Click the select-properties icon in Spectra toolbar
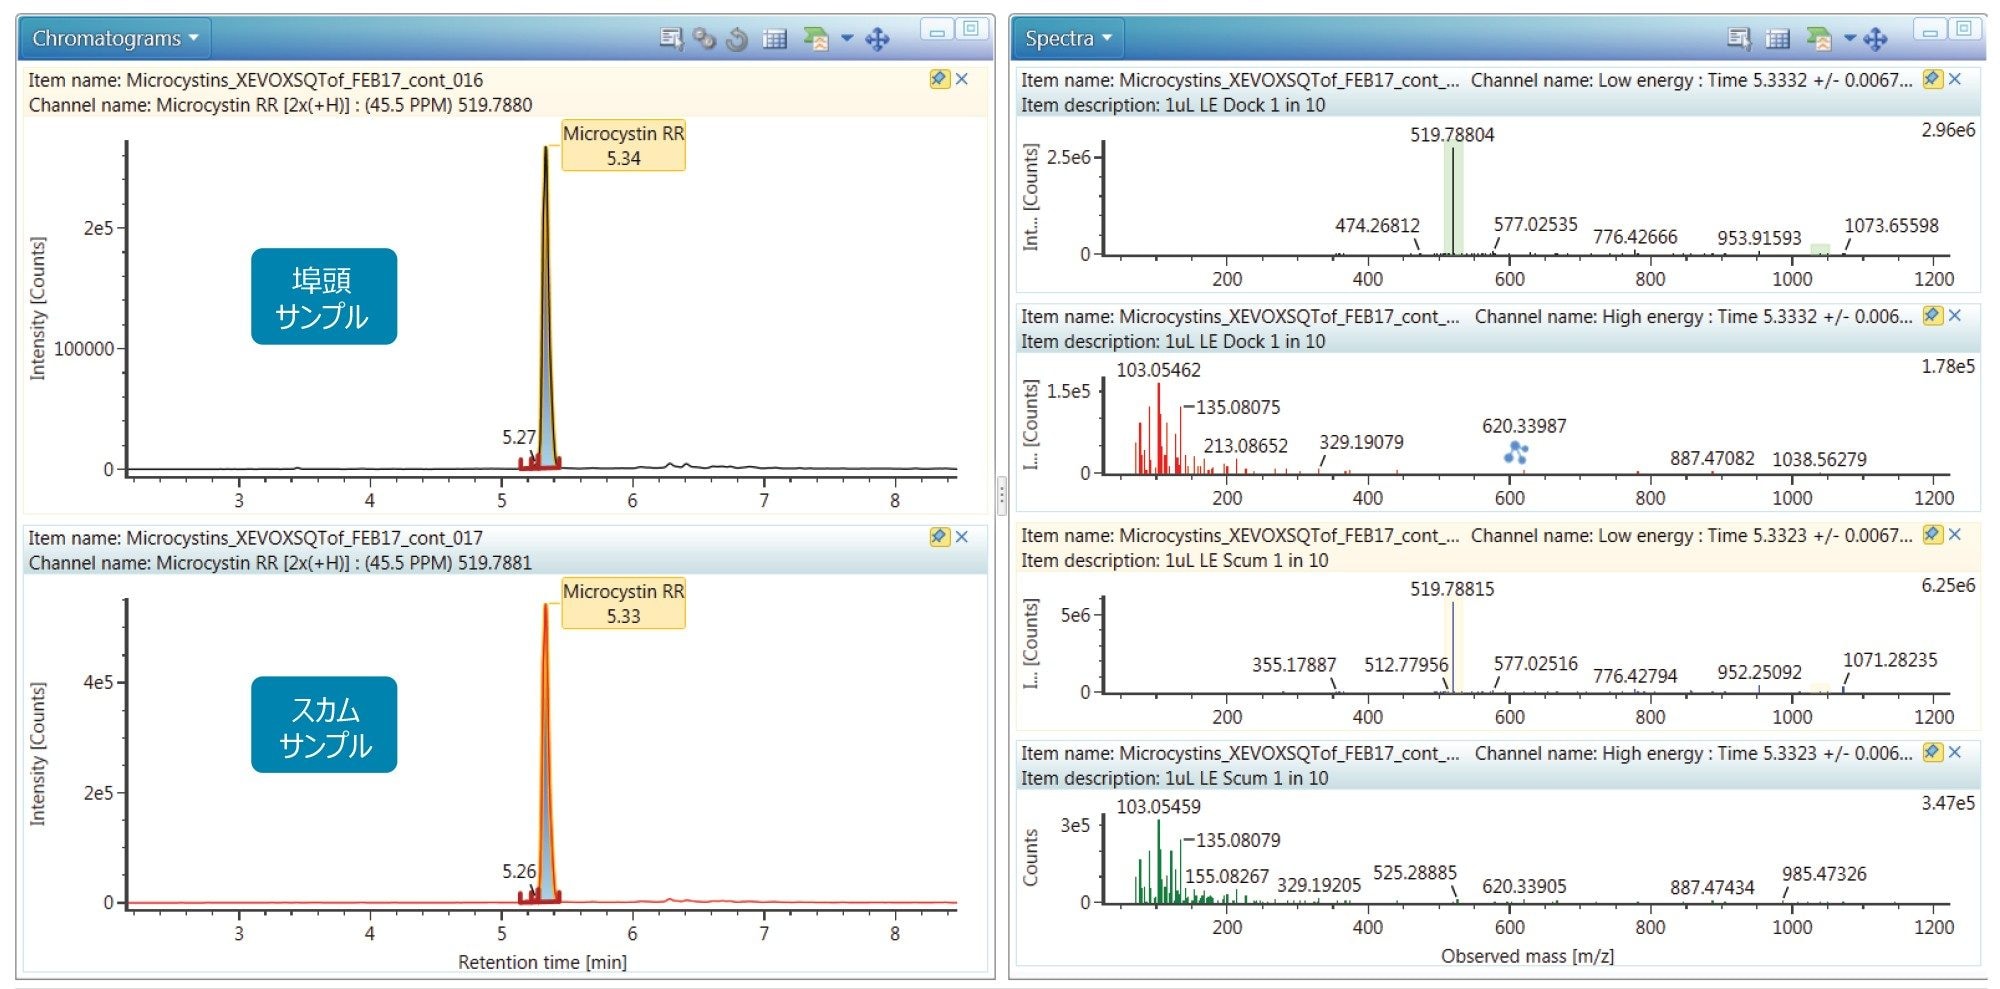This screenshot has height=989, width=2000. click(1739, 39)
